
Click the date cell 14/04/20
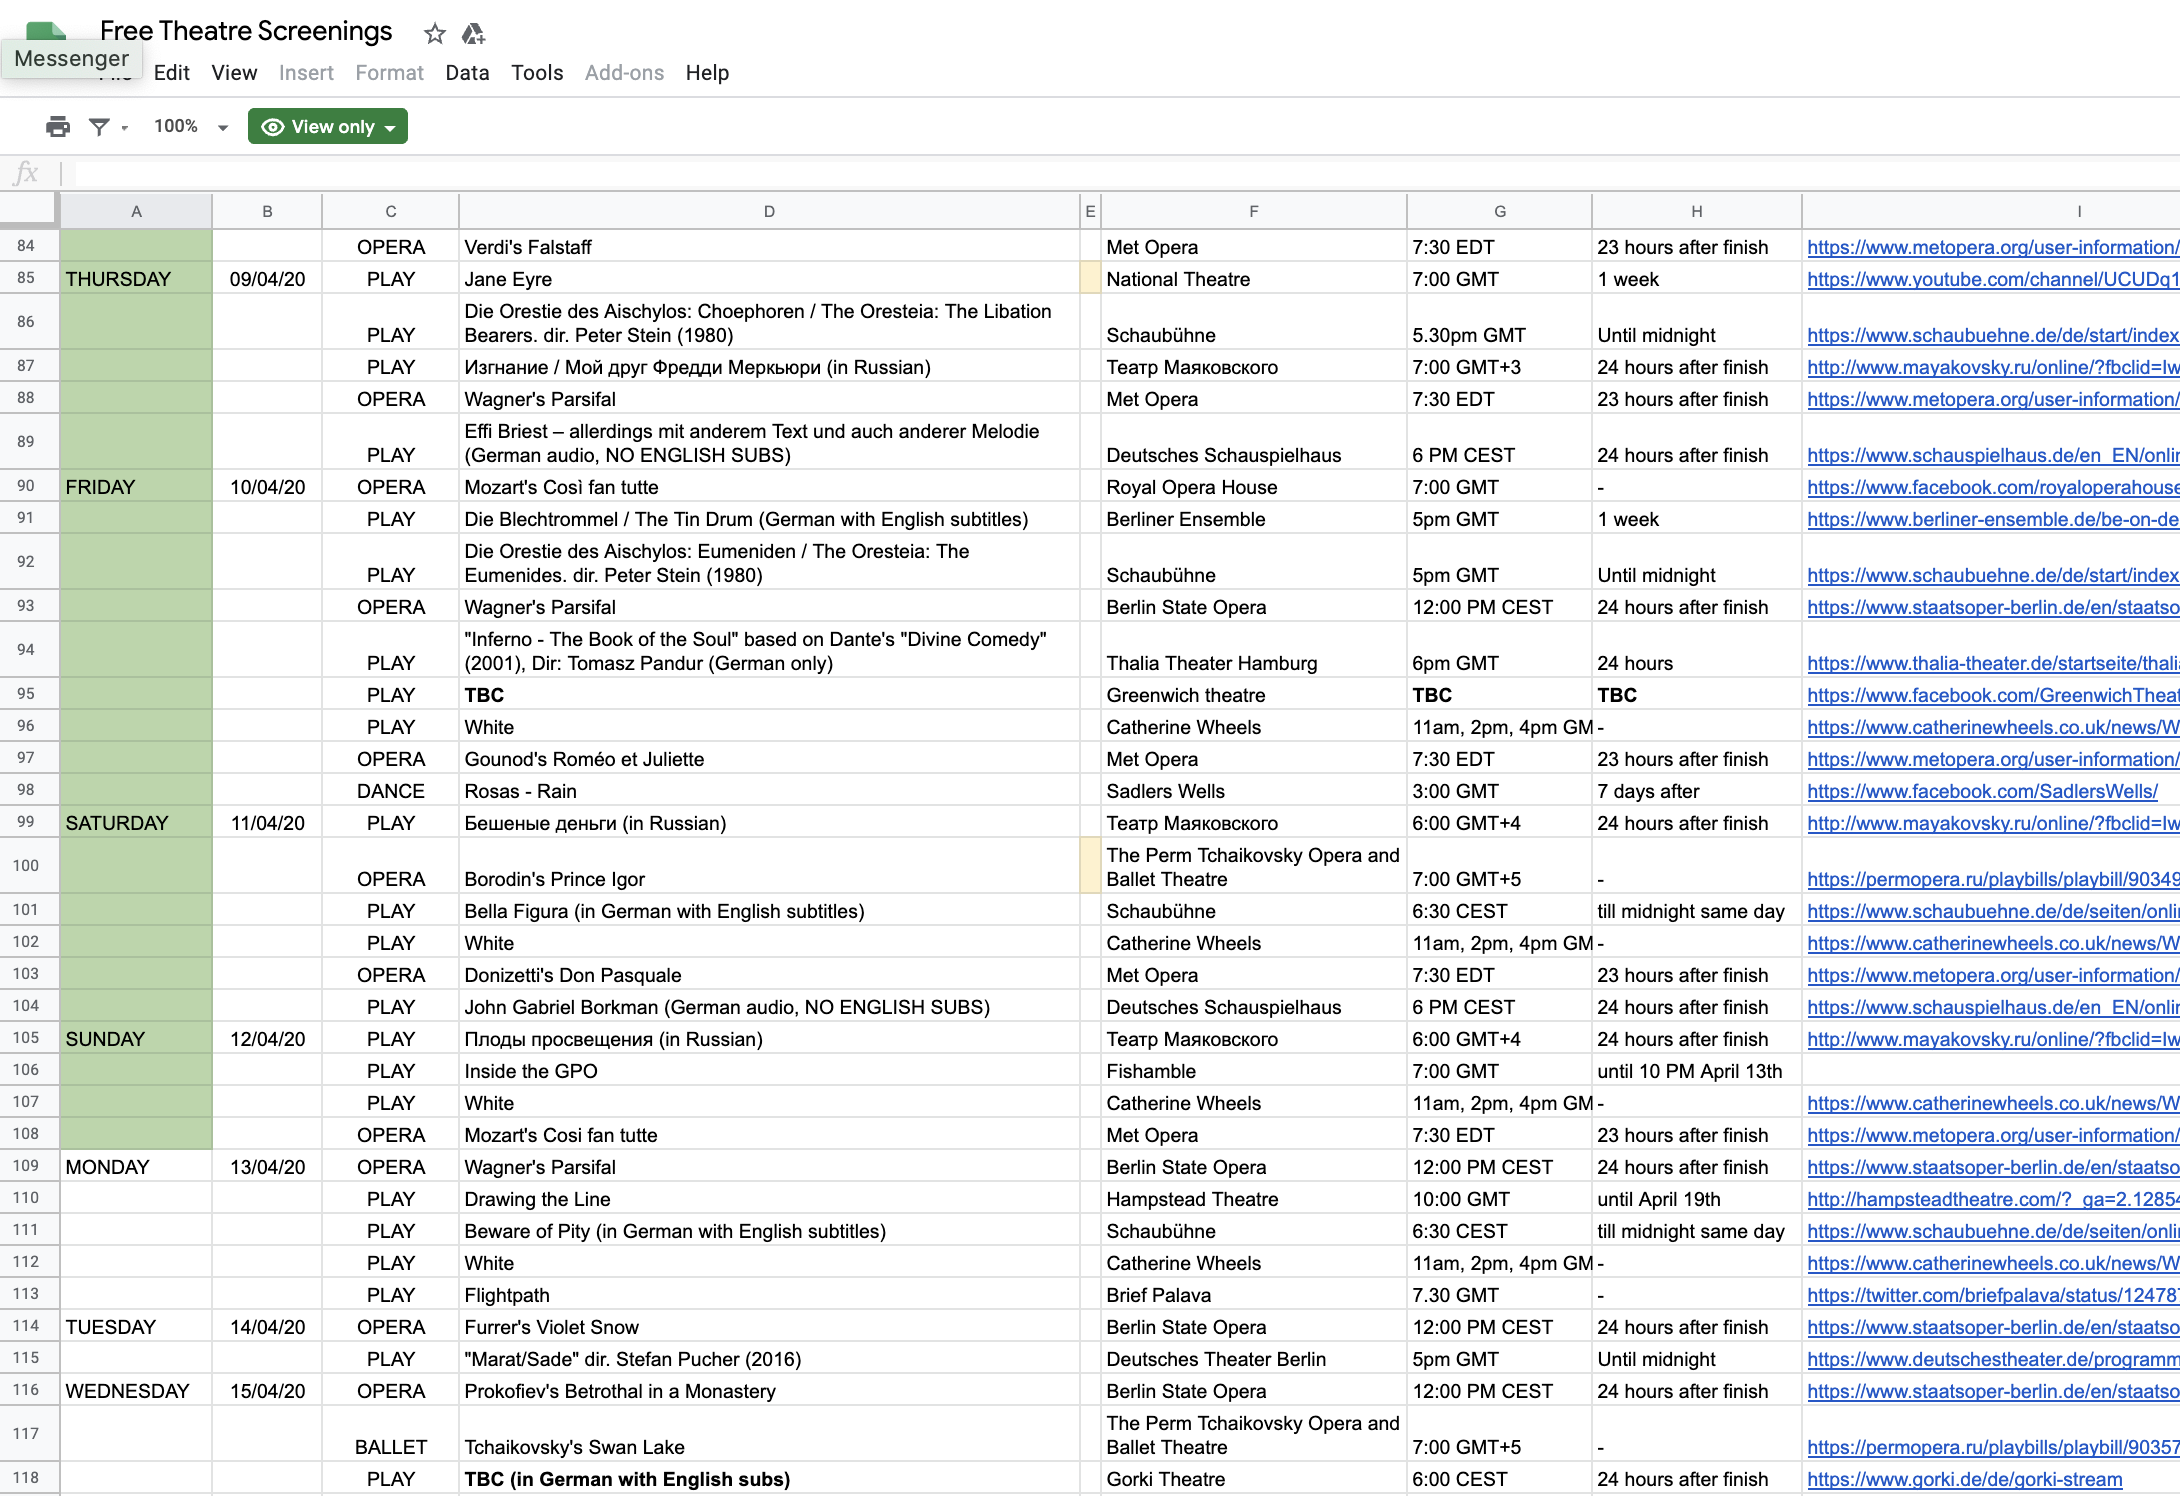(267, 1326)
